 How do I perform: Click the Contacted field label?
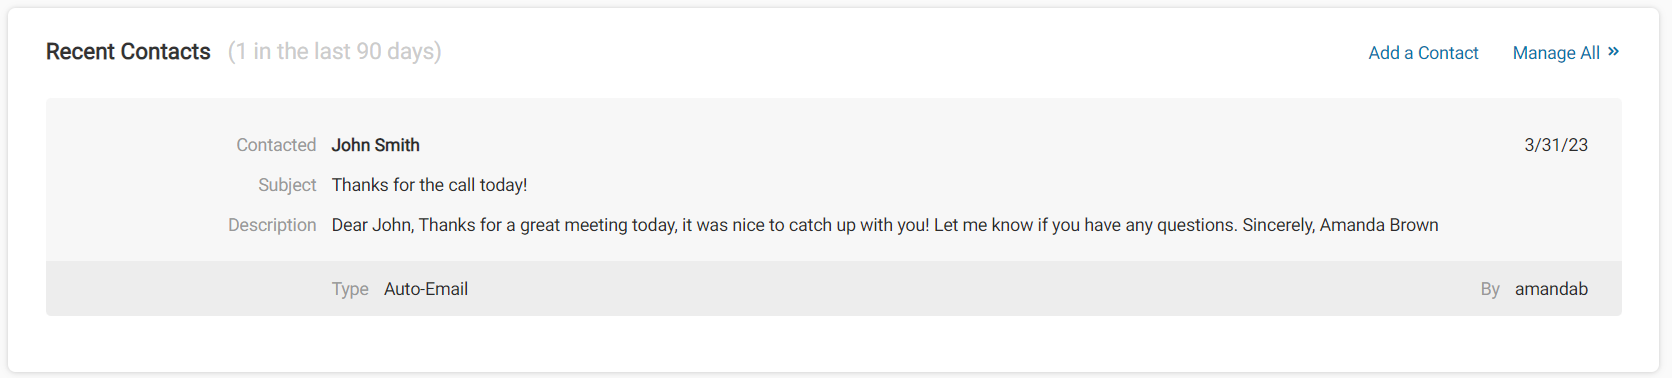point(276,145)
